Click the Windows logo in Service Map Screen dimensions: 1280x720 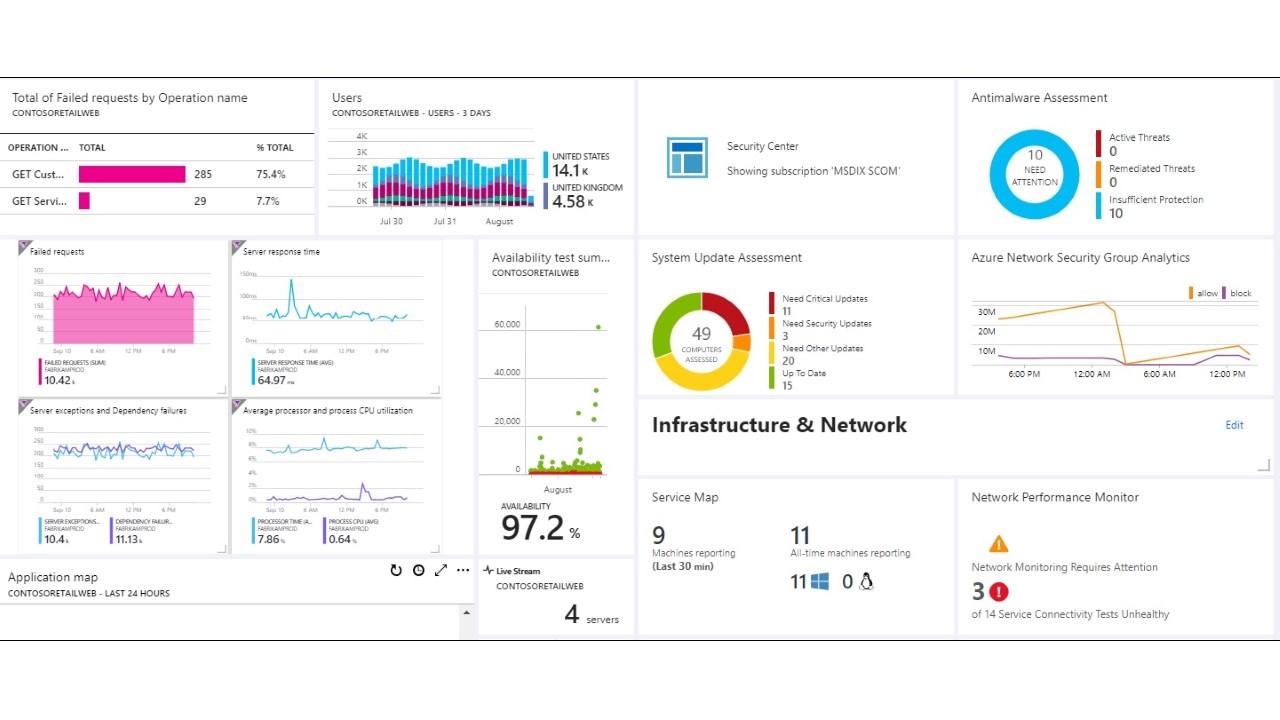coord(820,581)
